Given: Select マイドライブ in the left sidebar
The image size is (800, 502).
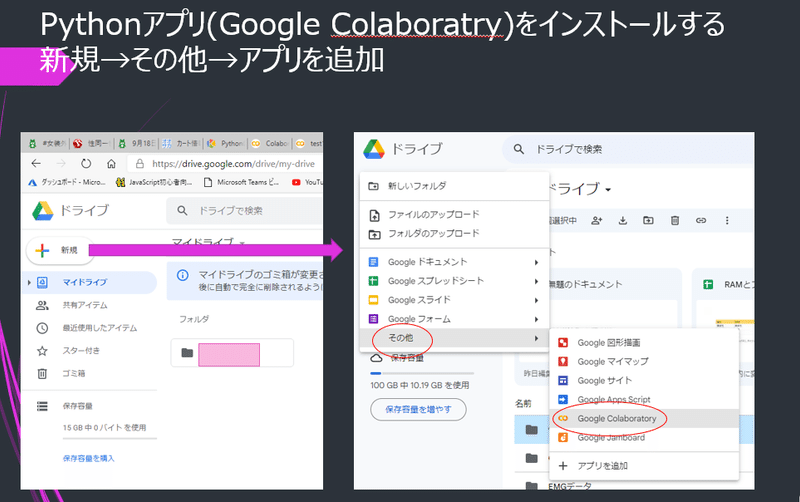Looking at the screenshot, I should pos(90,282).
